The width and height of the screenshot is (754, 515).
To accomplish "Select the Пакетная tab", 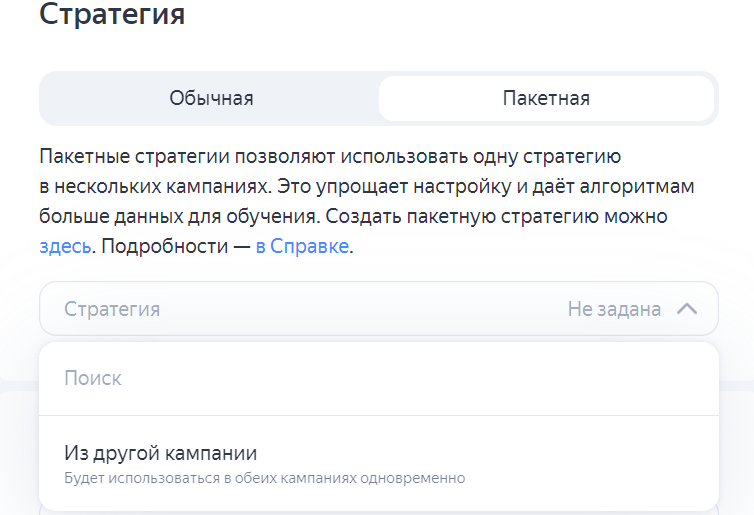I will pyautogui.click(x=546, y=98).
